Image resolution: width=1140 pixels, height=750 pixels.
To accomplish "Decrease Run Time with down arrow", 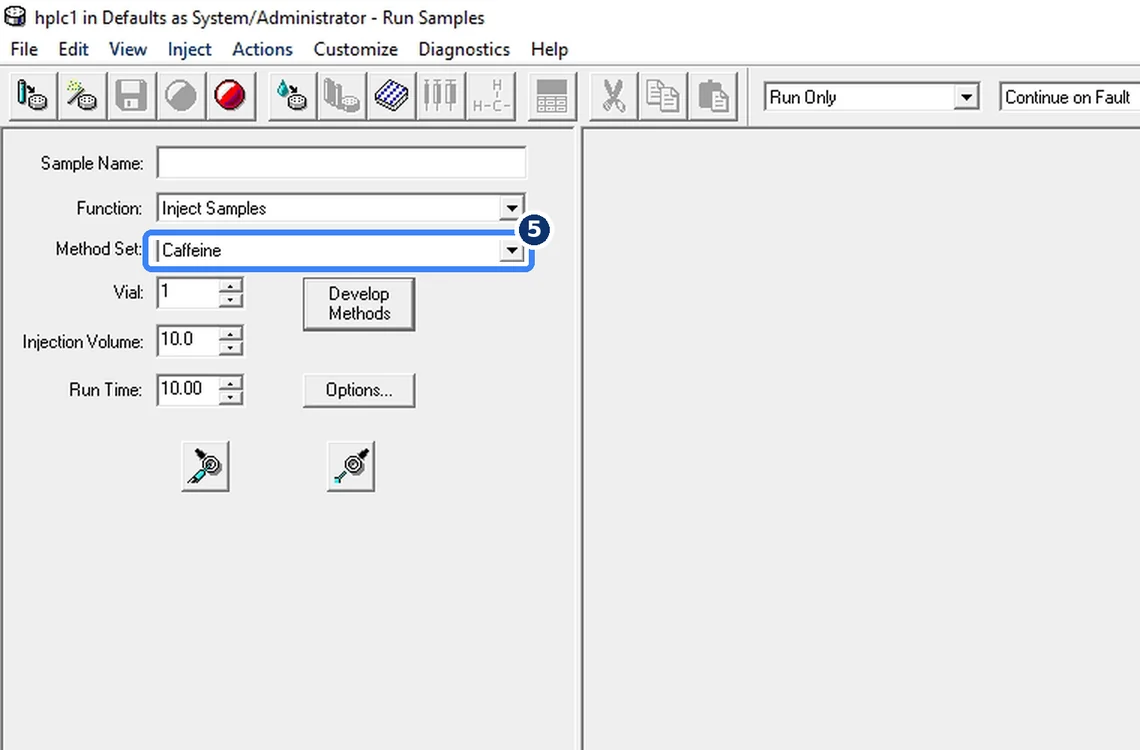I will (x=230, y=397).
